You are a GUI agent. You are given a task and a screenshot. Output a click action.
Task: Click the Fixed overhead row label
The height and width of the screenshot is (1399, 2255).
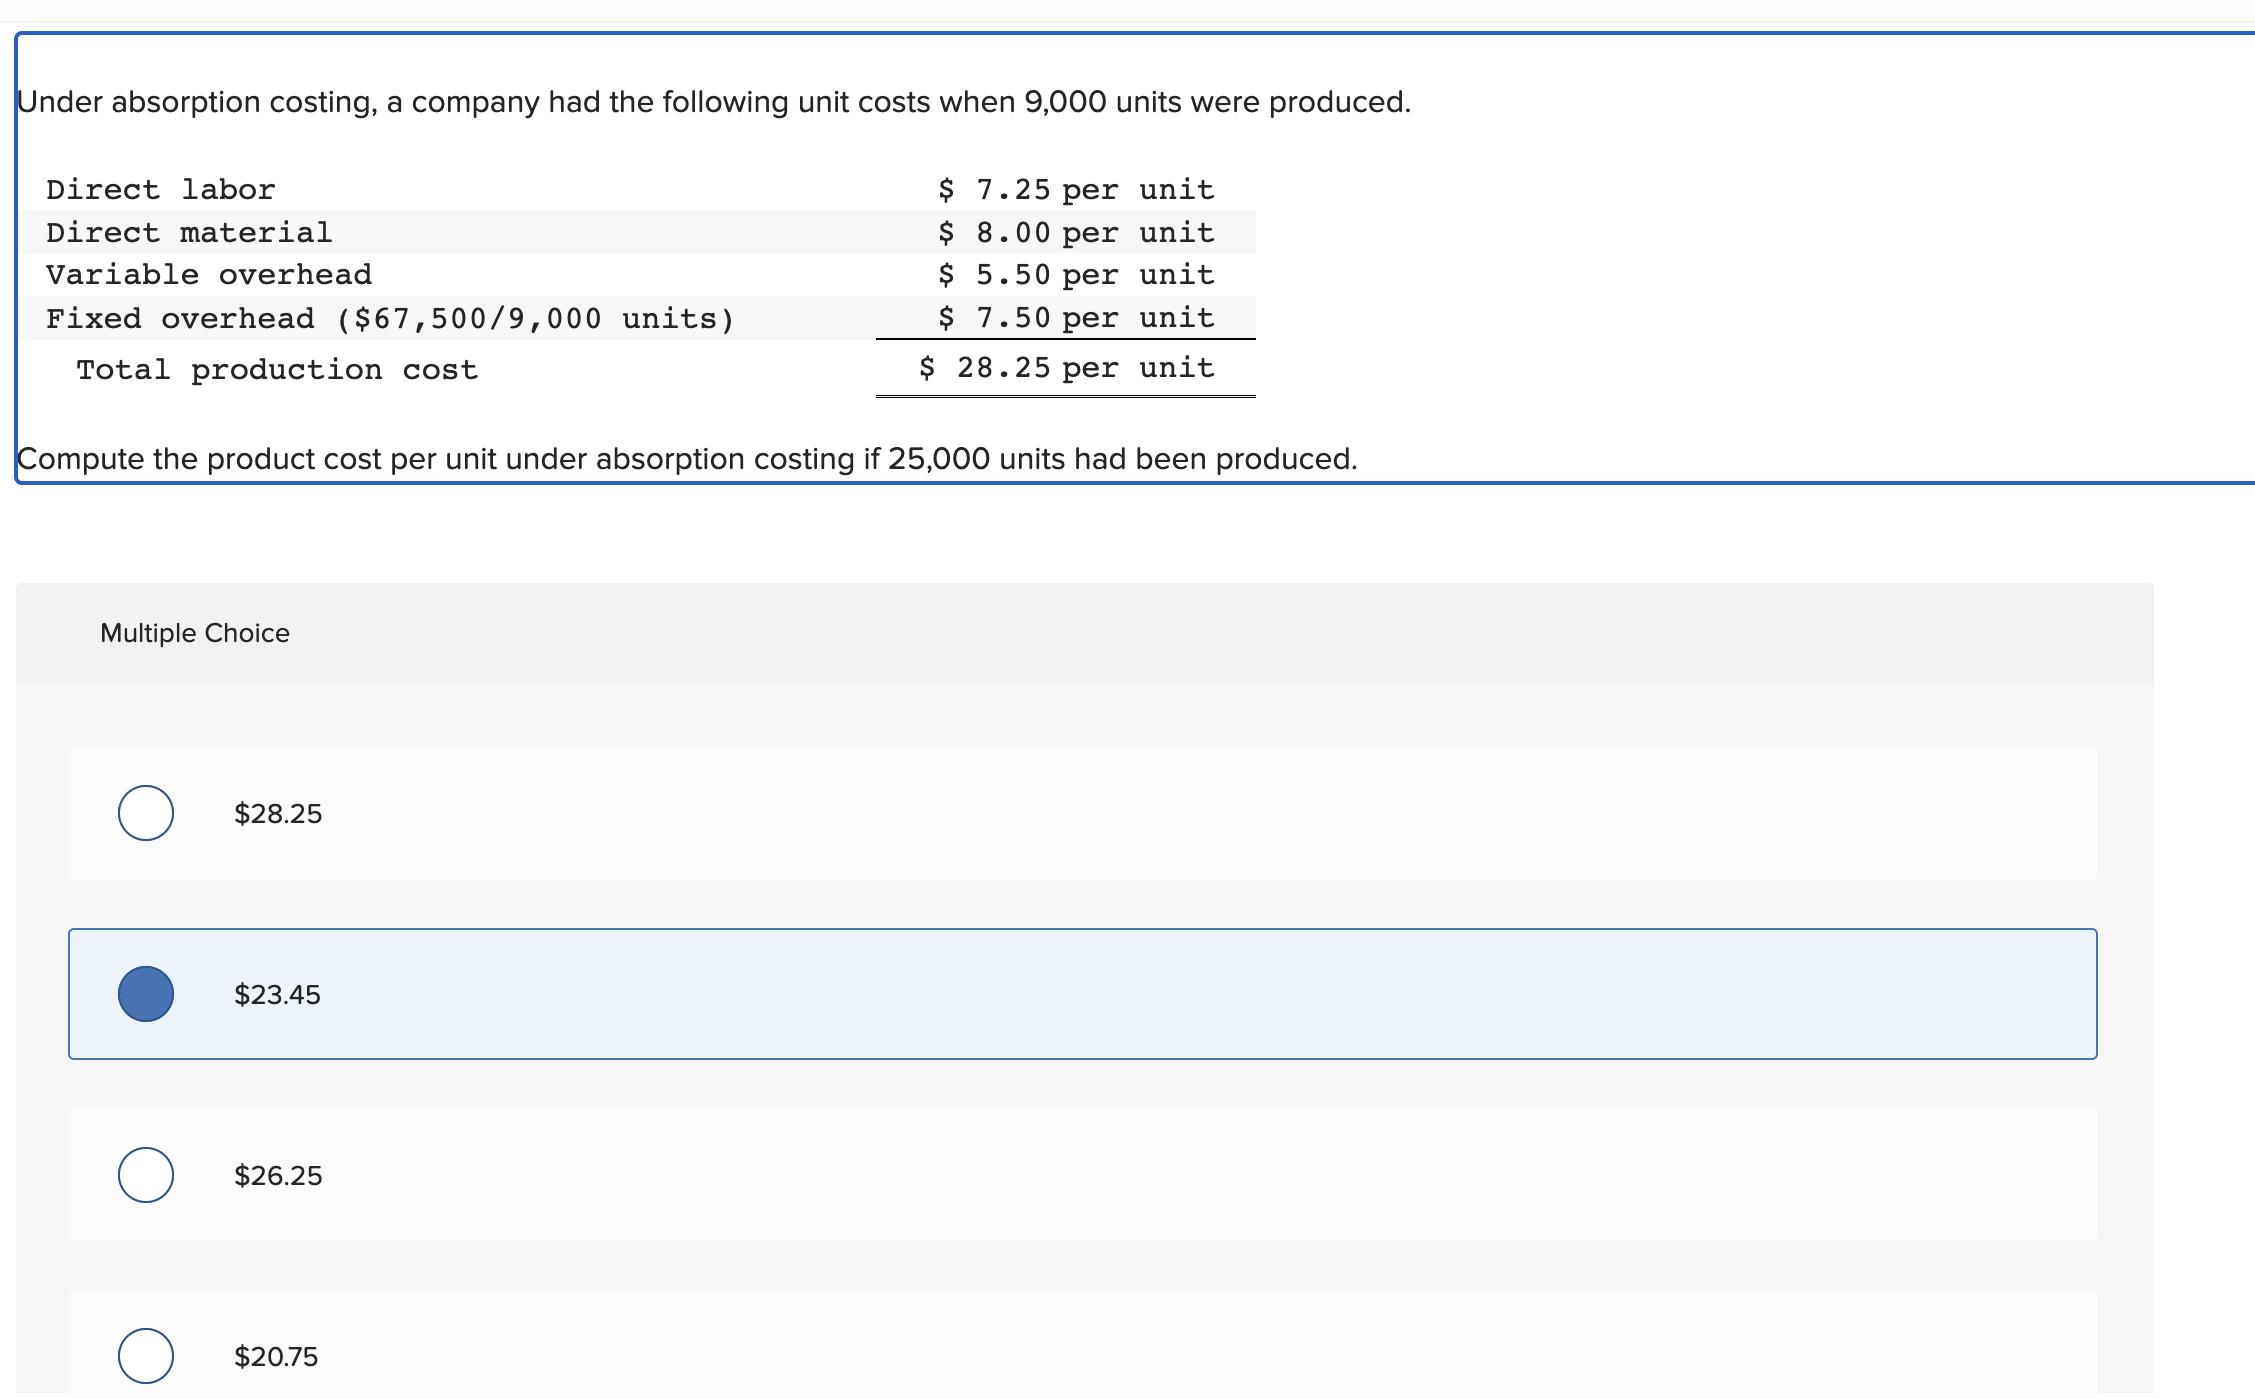pyautogui.click(x=390, y=319)
